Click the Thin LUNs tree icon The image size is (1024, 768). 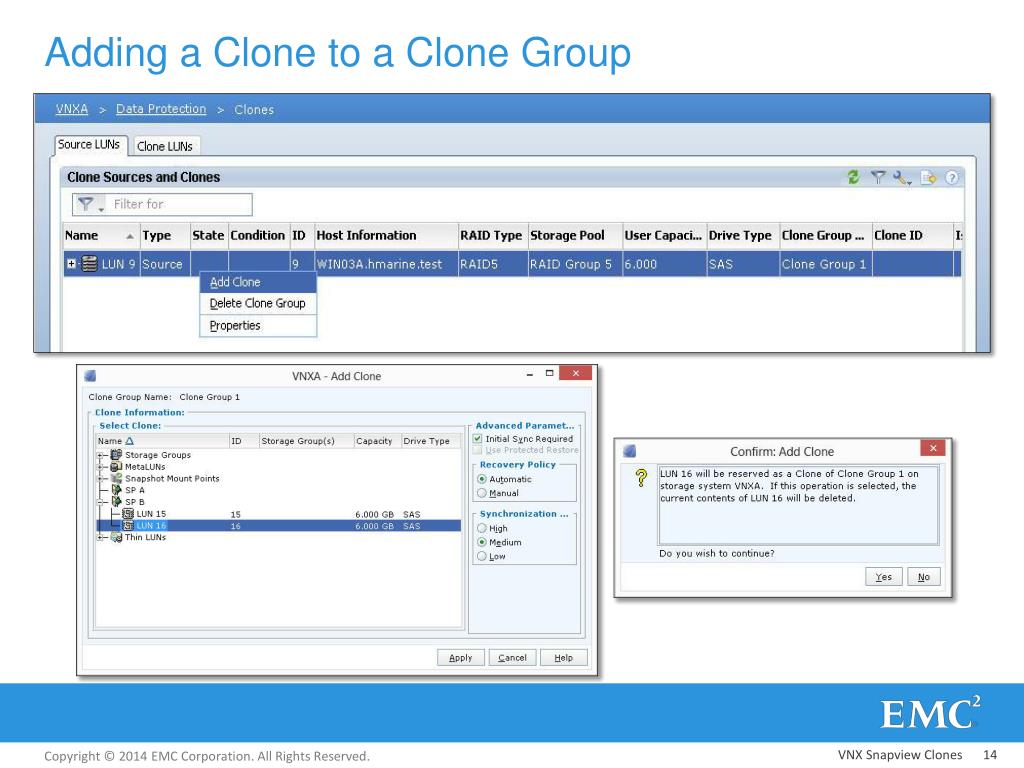[x=116, y=537]
